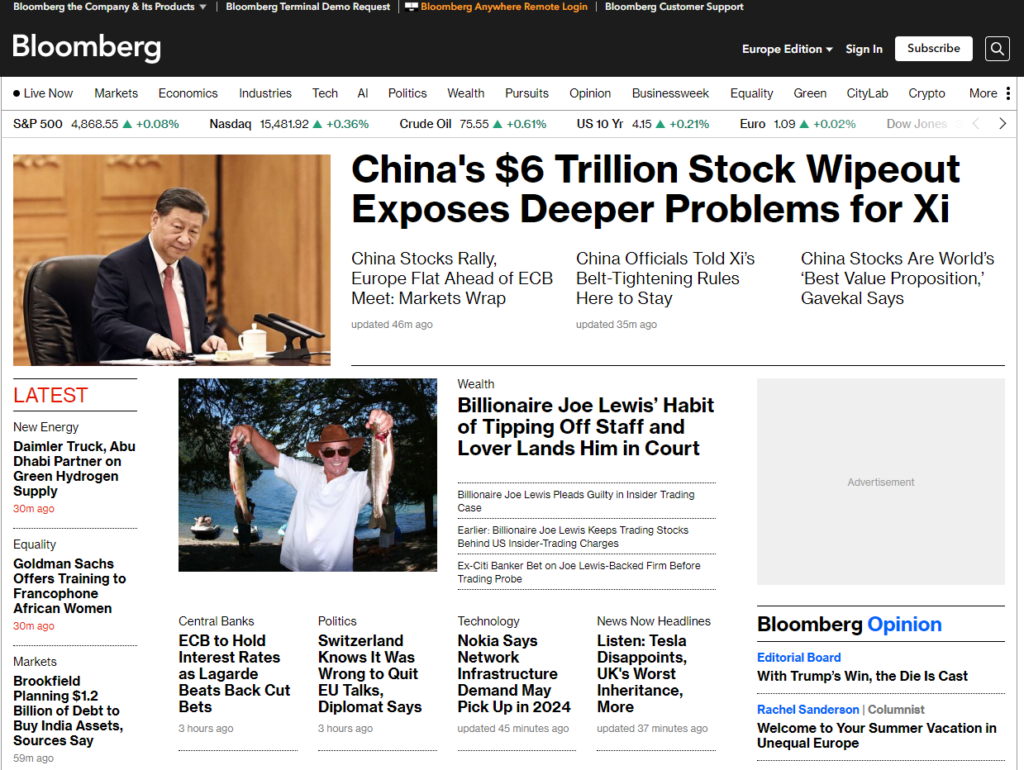Click the Technology category label above Nokia
This screenshot has height=770, width=1024.
(488, 621)
